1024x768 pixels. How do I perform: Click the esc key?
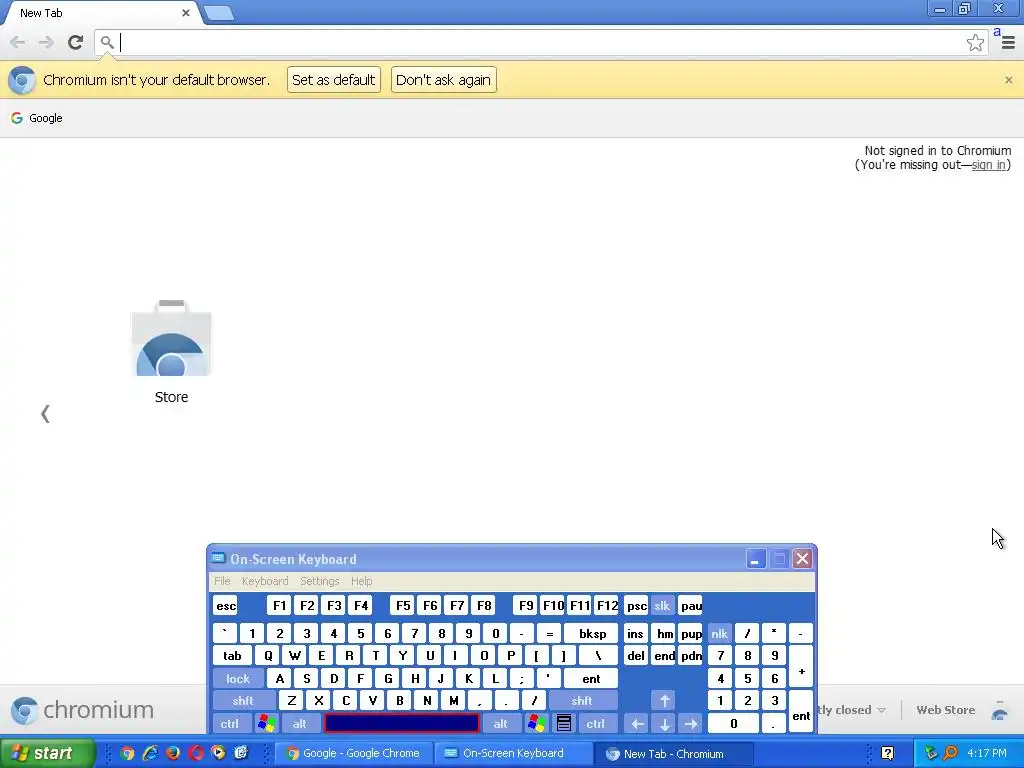click(226, 605)
